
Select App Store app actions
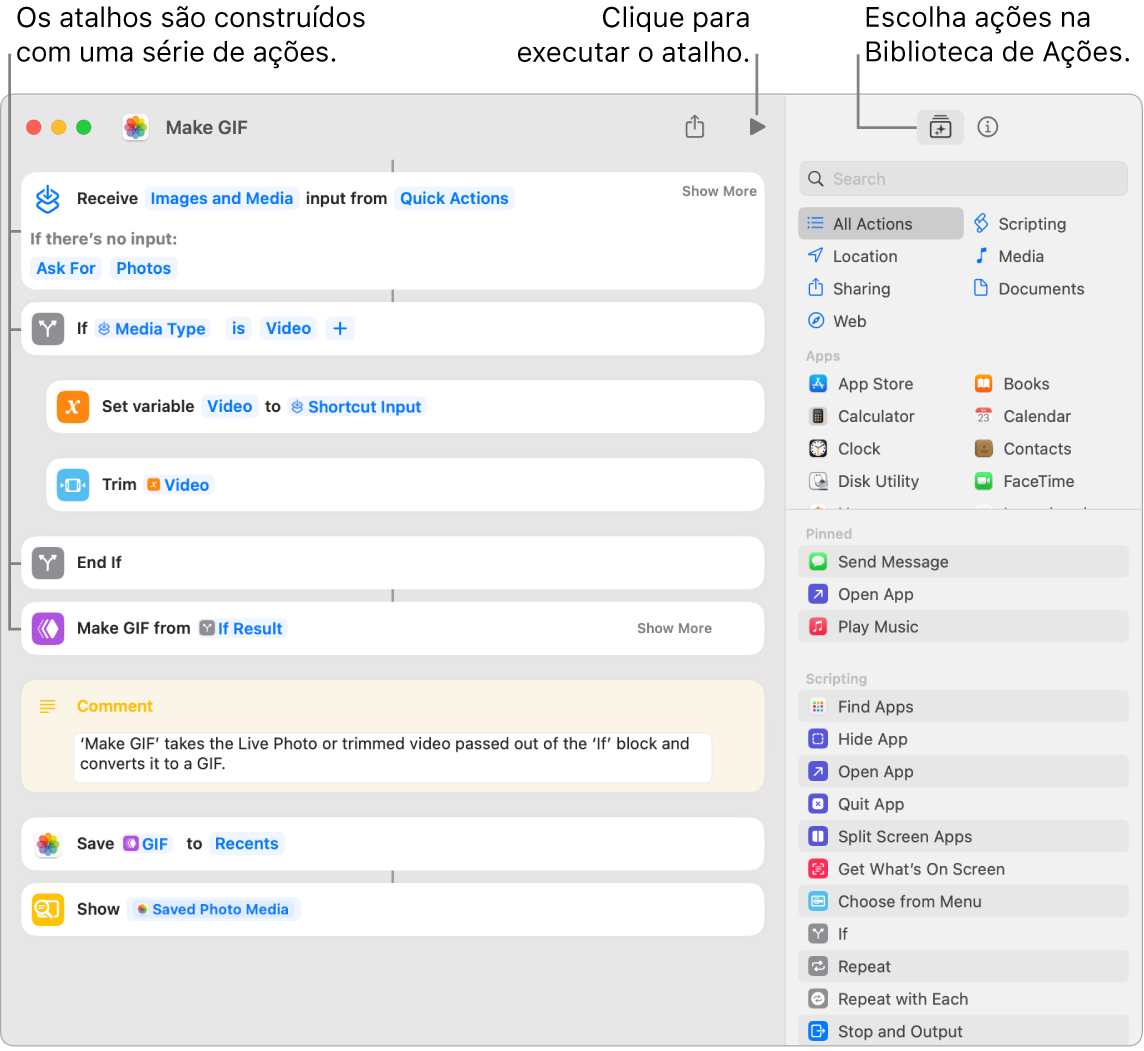click(875, 383)
